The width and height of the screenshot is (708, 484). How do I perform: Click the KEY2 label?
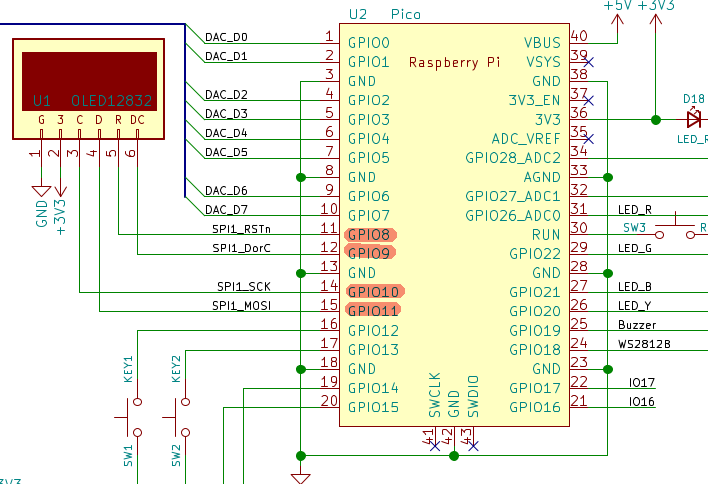click(x=177, y=369)
